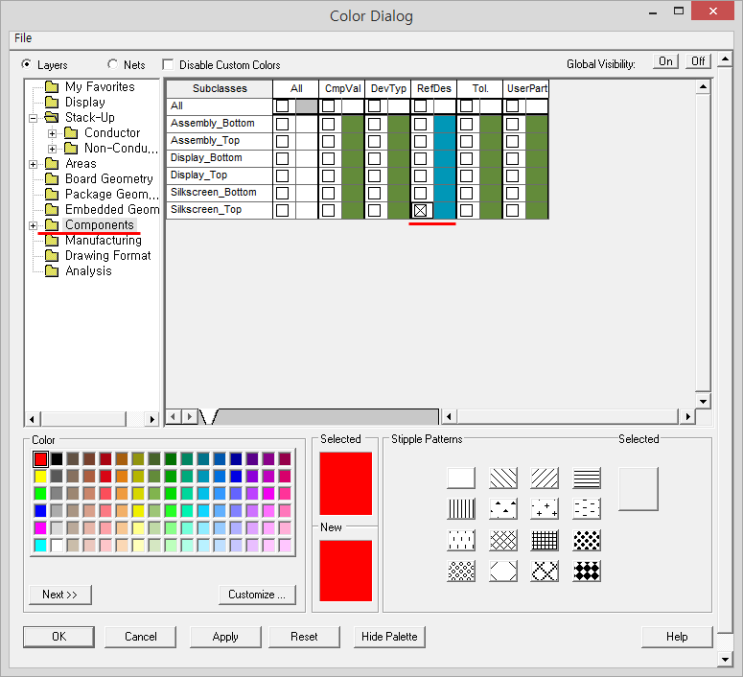The image size is (743, 677).
Task: Expand the Areas tree node
Action: tap(34, 164)
